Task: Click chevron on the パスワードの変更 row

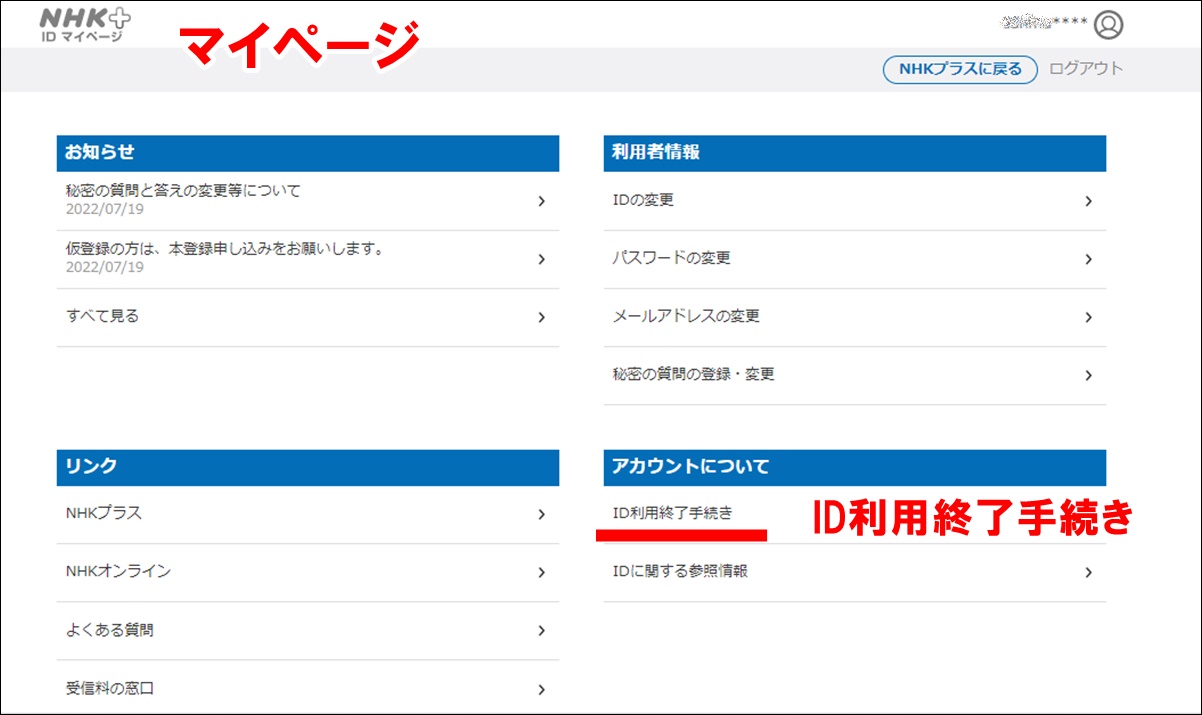Action: pos(1088,259)
